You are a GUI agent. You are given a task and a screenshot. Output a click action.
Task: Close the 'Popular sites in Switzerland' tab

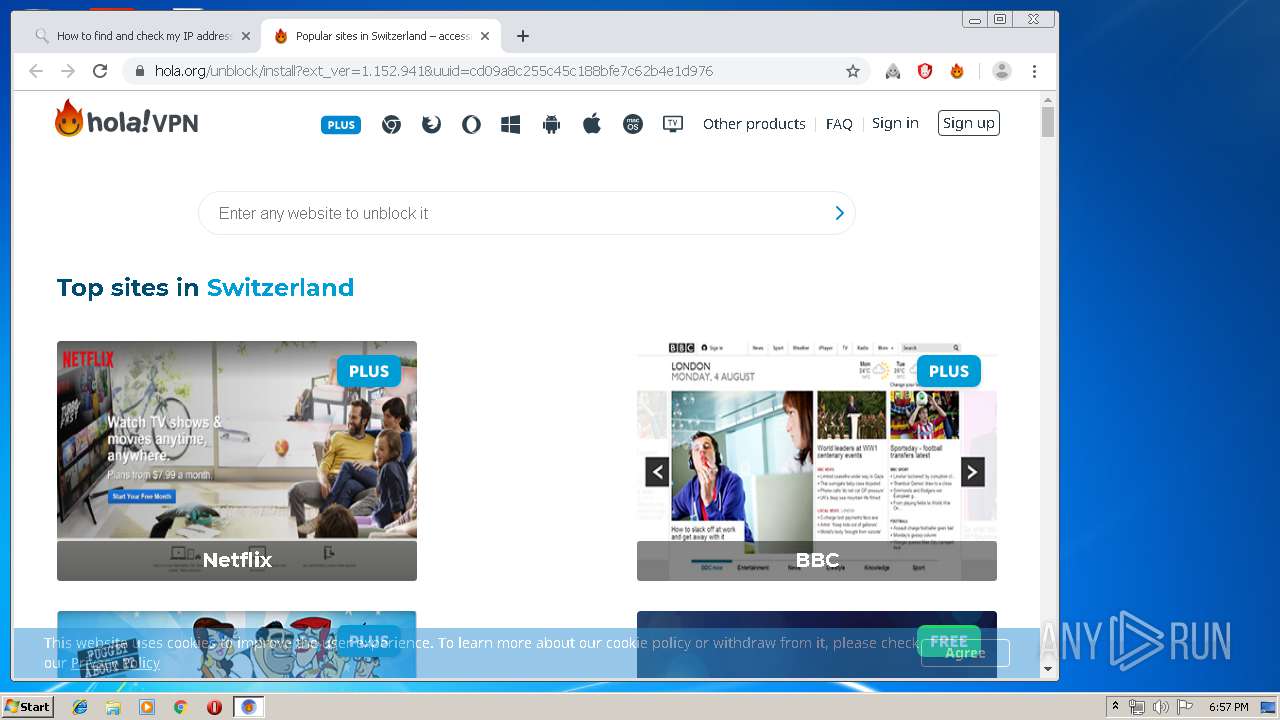click(x=485, y=36)
